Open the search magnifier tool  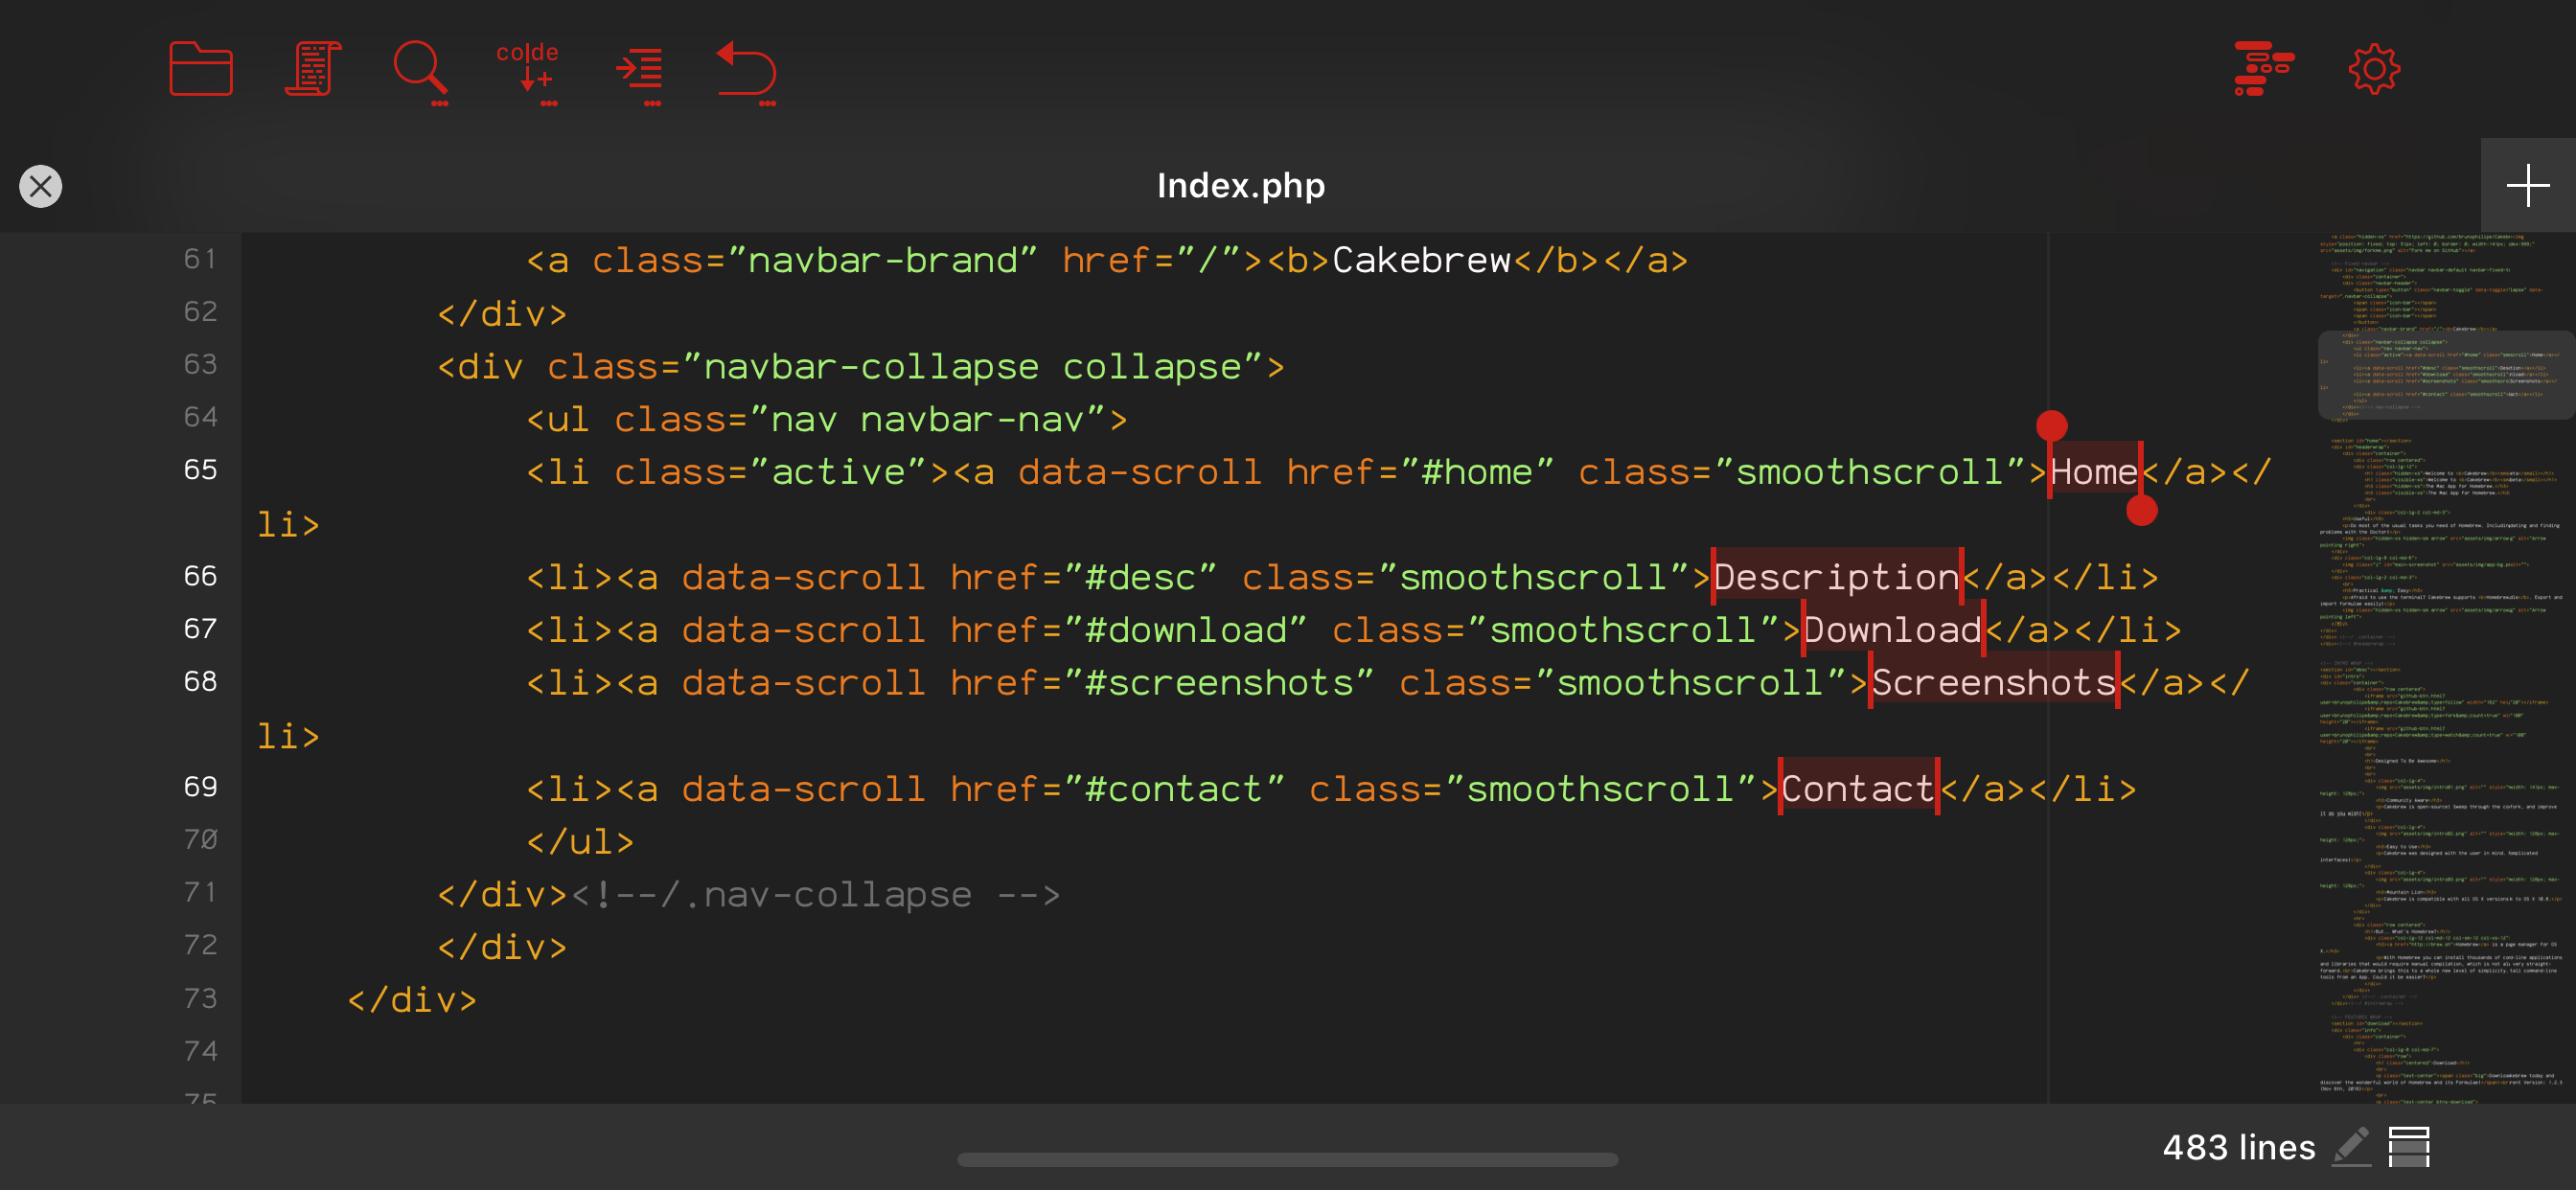click(x=419, y=70)
